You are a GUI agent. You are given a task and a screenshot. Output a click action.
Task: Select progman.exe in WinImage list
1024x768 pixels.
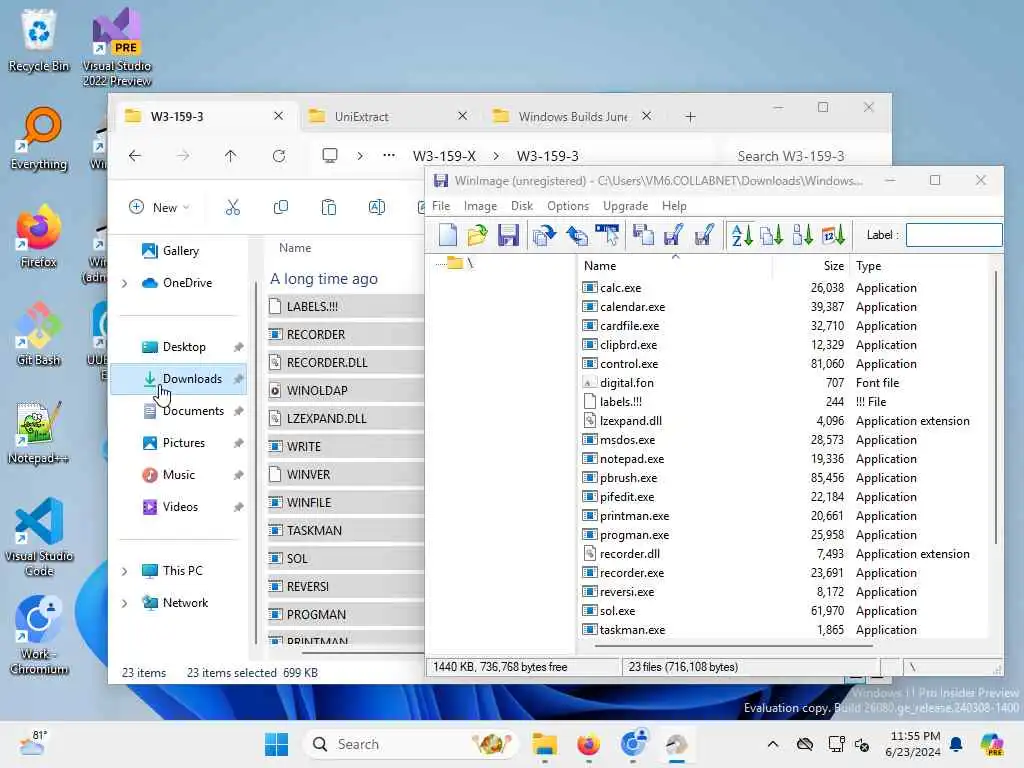click(634, 534)
